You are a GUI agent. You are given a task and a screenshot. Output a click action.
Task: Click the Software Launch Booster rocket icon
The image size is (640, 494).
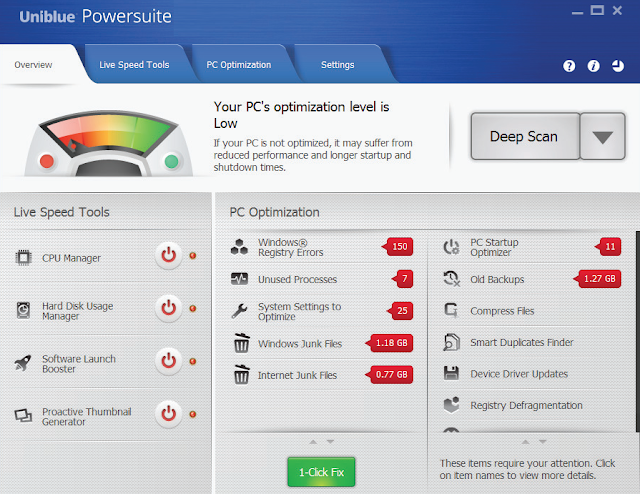[x=23, y=363]
